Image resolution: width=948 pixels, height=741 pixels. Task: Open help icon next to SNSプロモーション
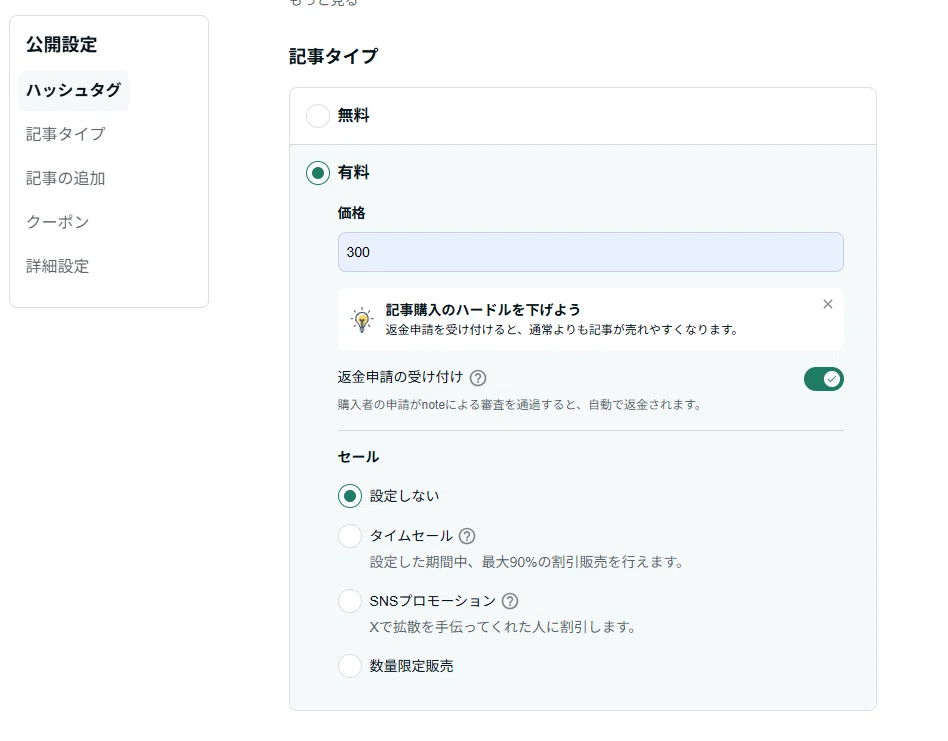tap(510, 601)
